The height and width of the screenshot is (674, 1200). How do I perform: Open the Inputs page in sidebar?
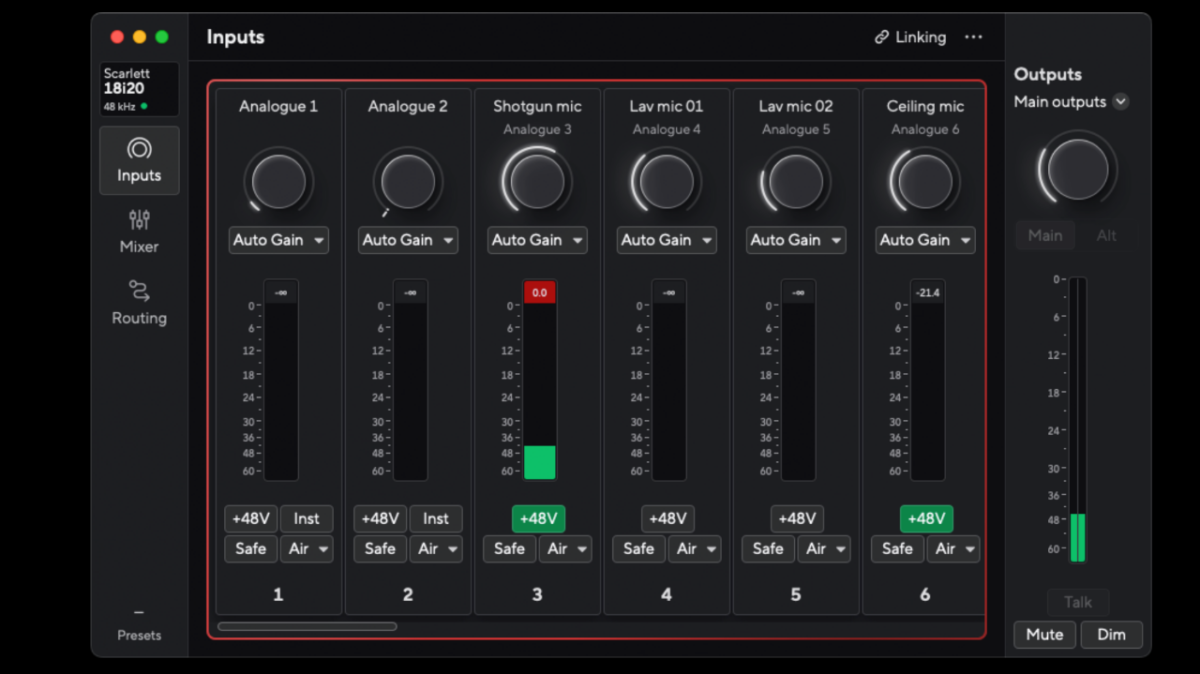pyautogui.click(x=139, y=160)
